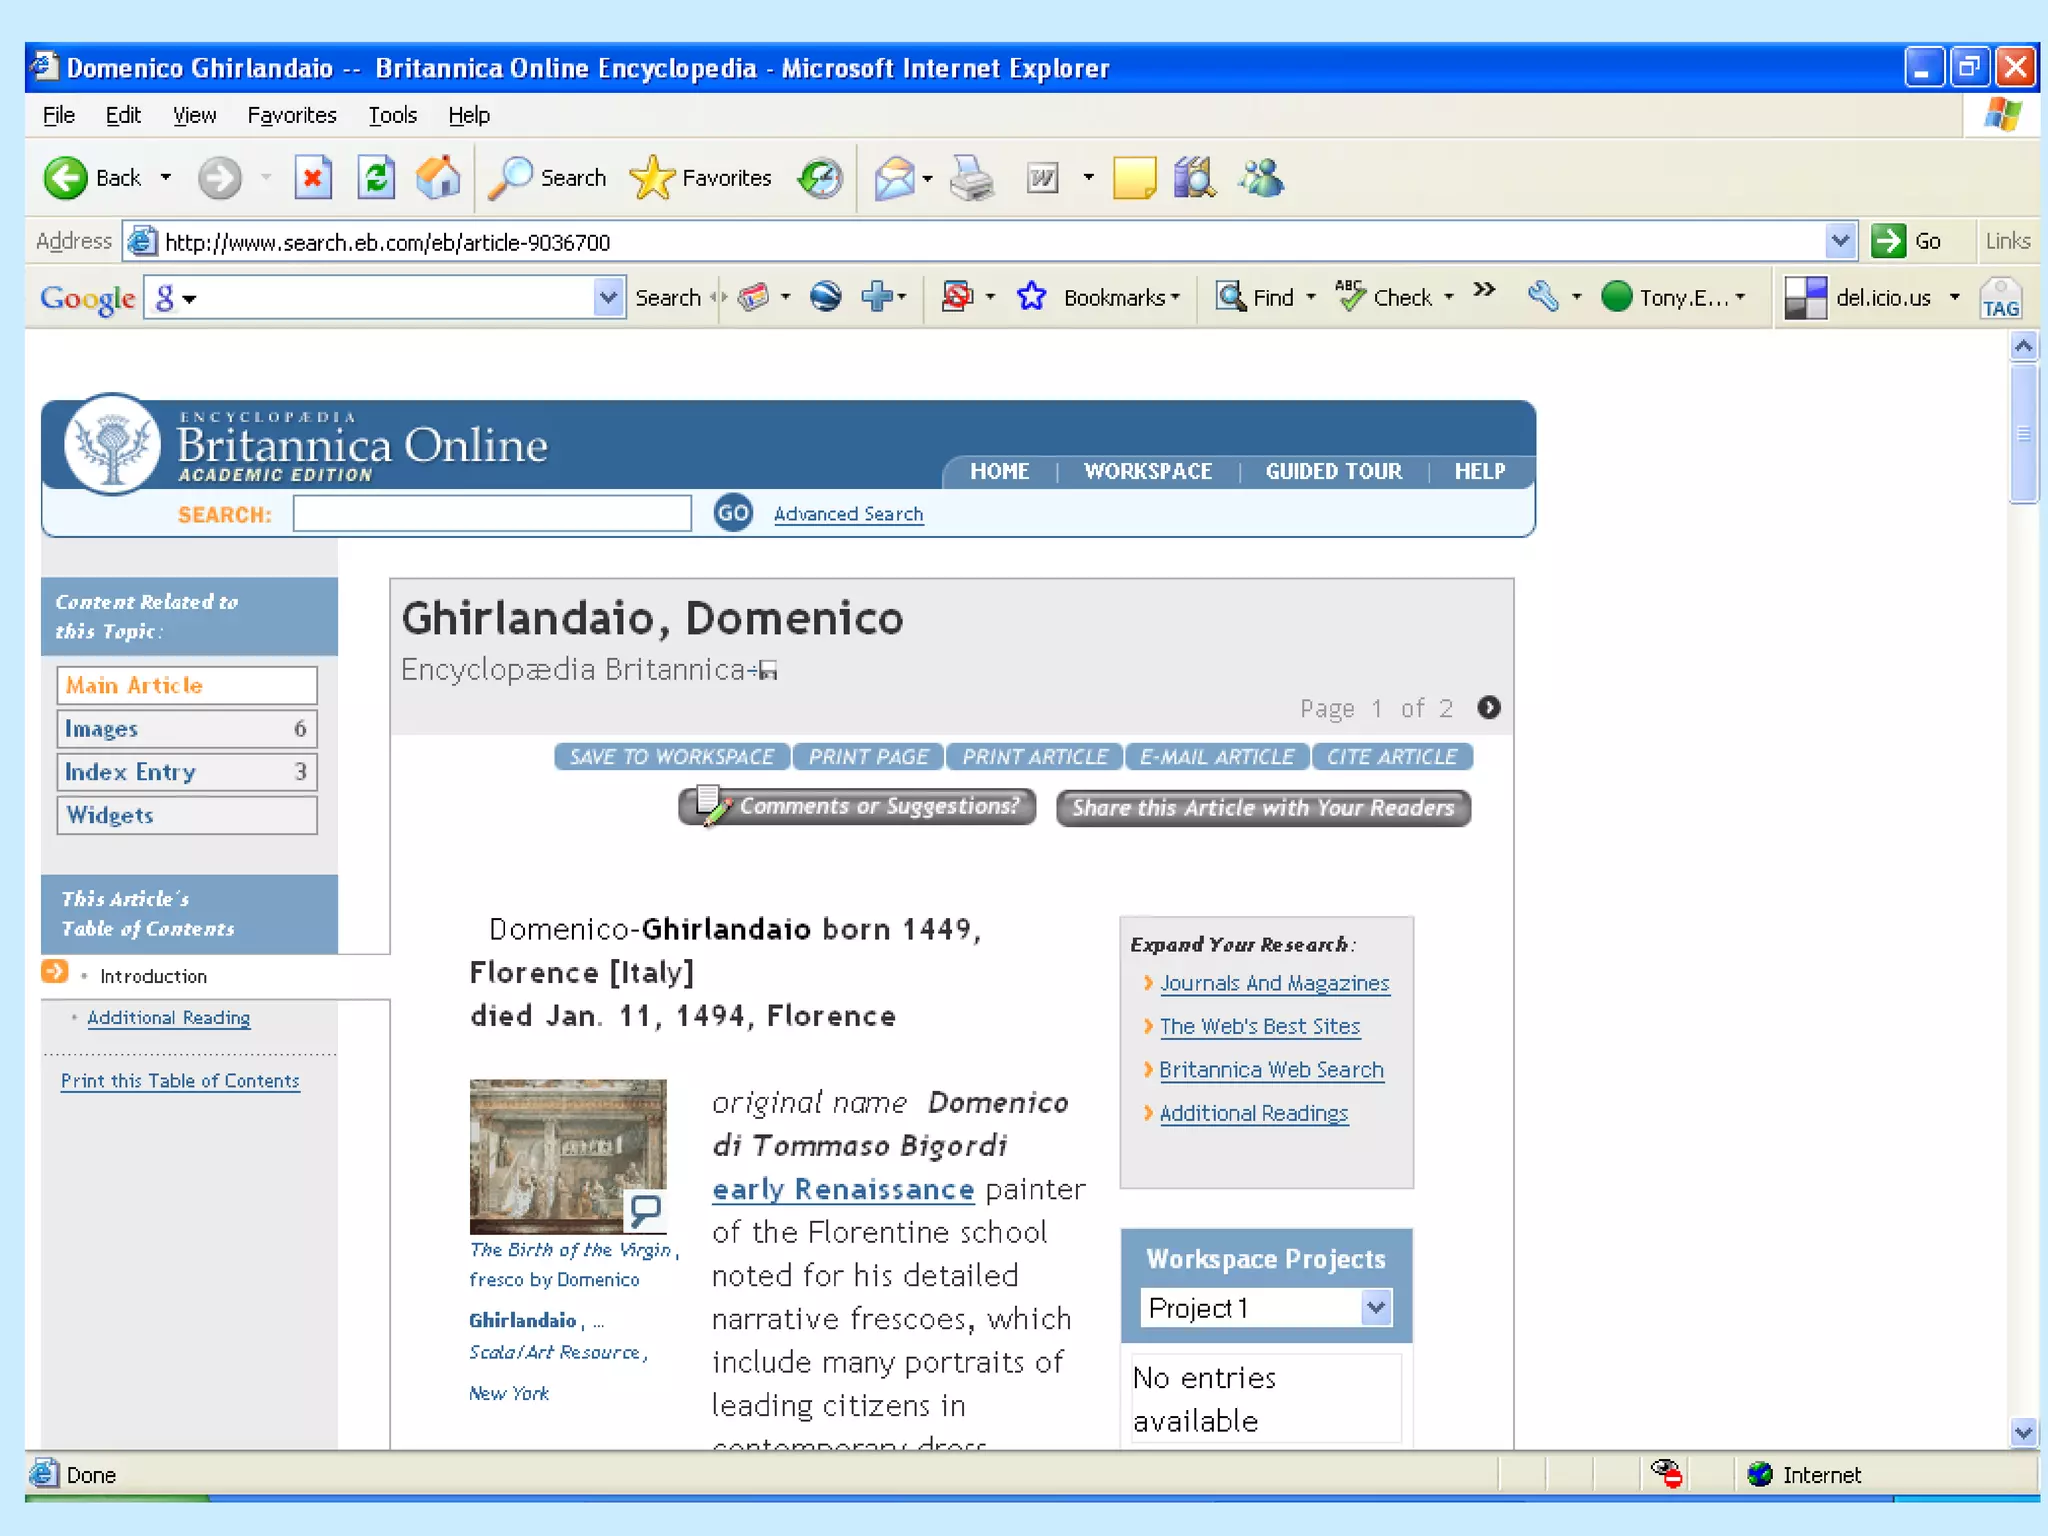Open the History toolbar icon
The image size is (2048, 1536).
821,178
